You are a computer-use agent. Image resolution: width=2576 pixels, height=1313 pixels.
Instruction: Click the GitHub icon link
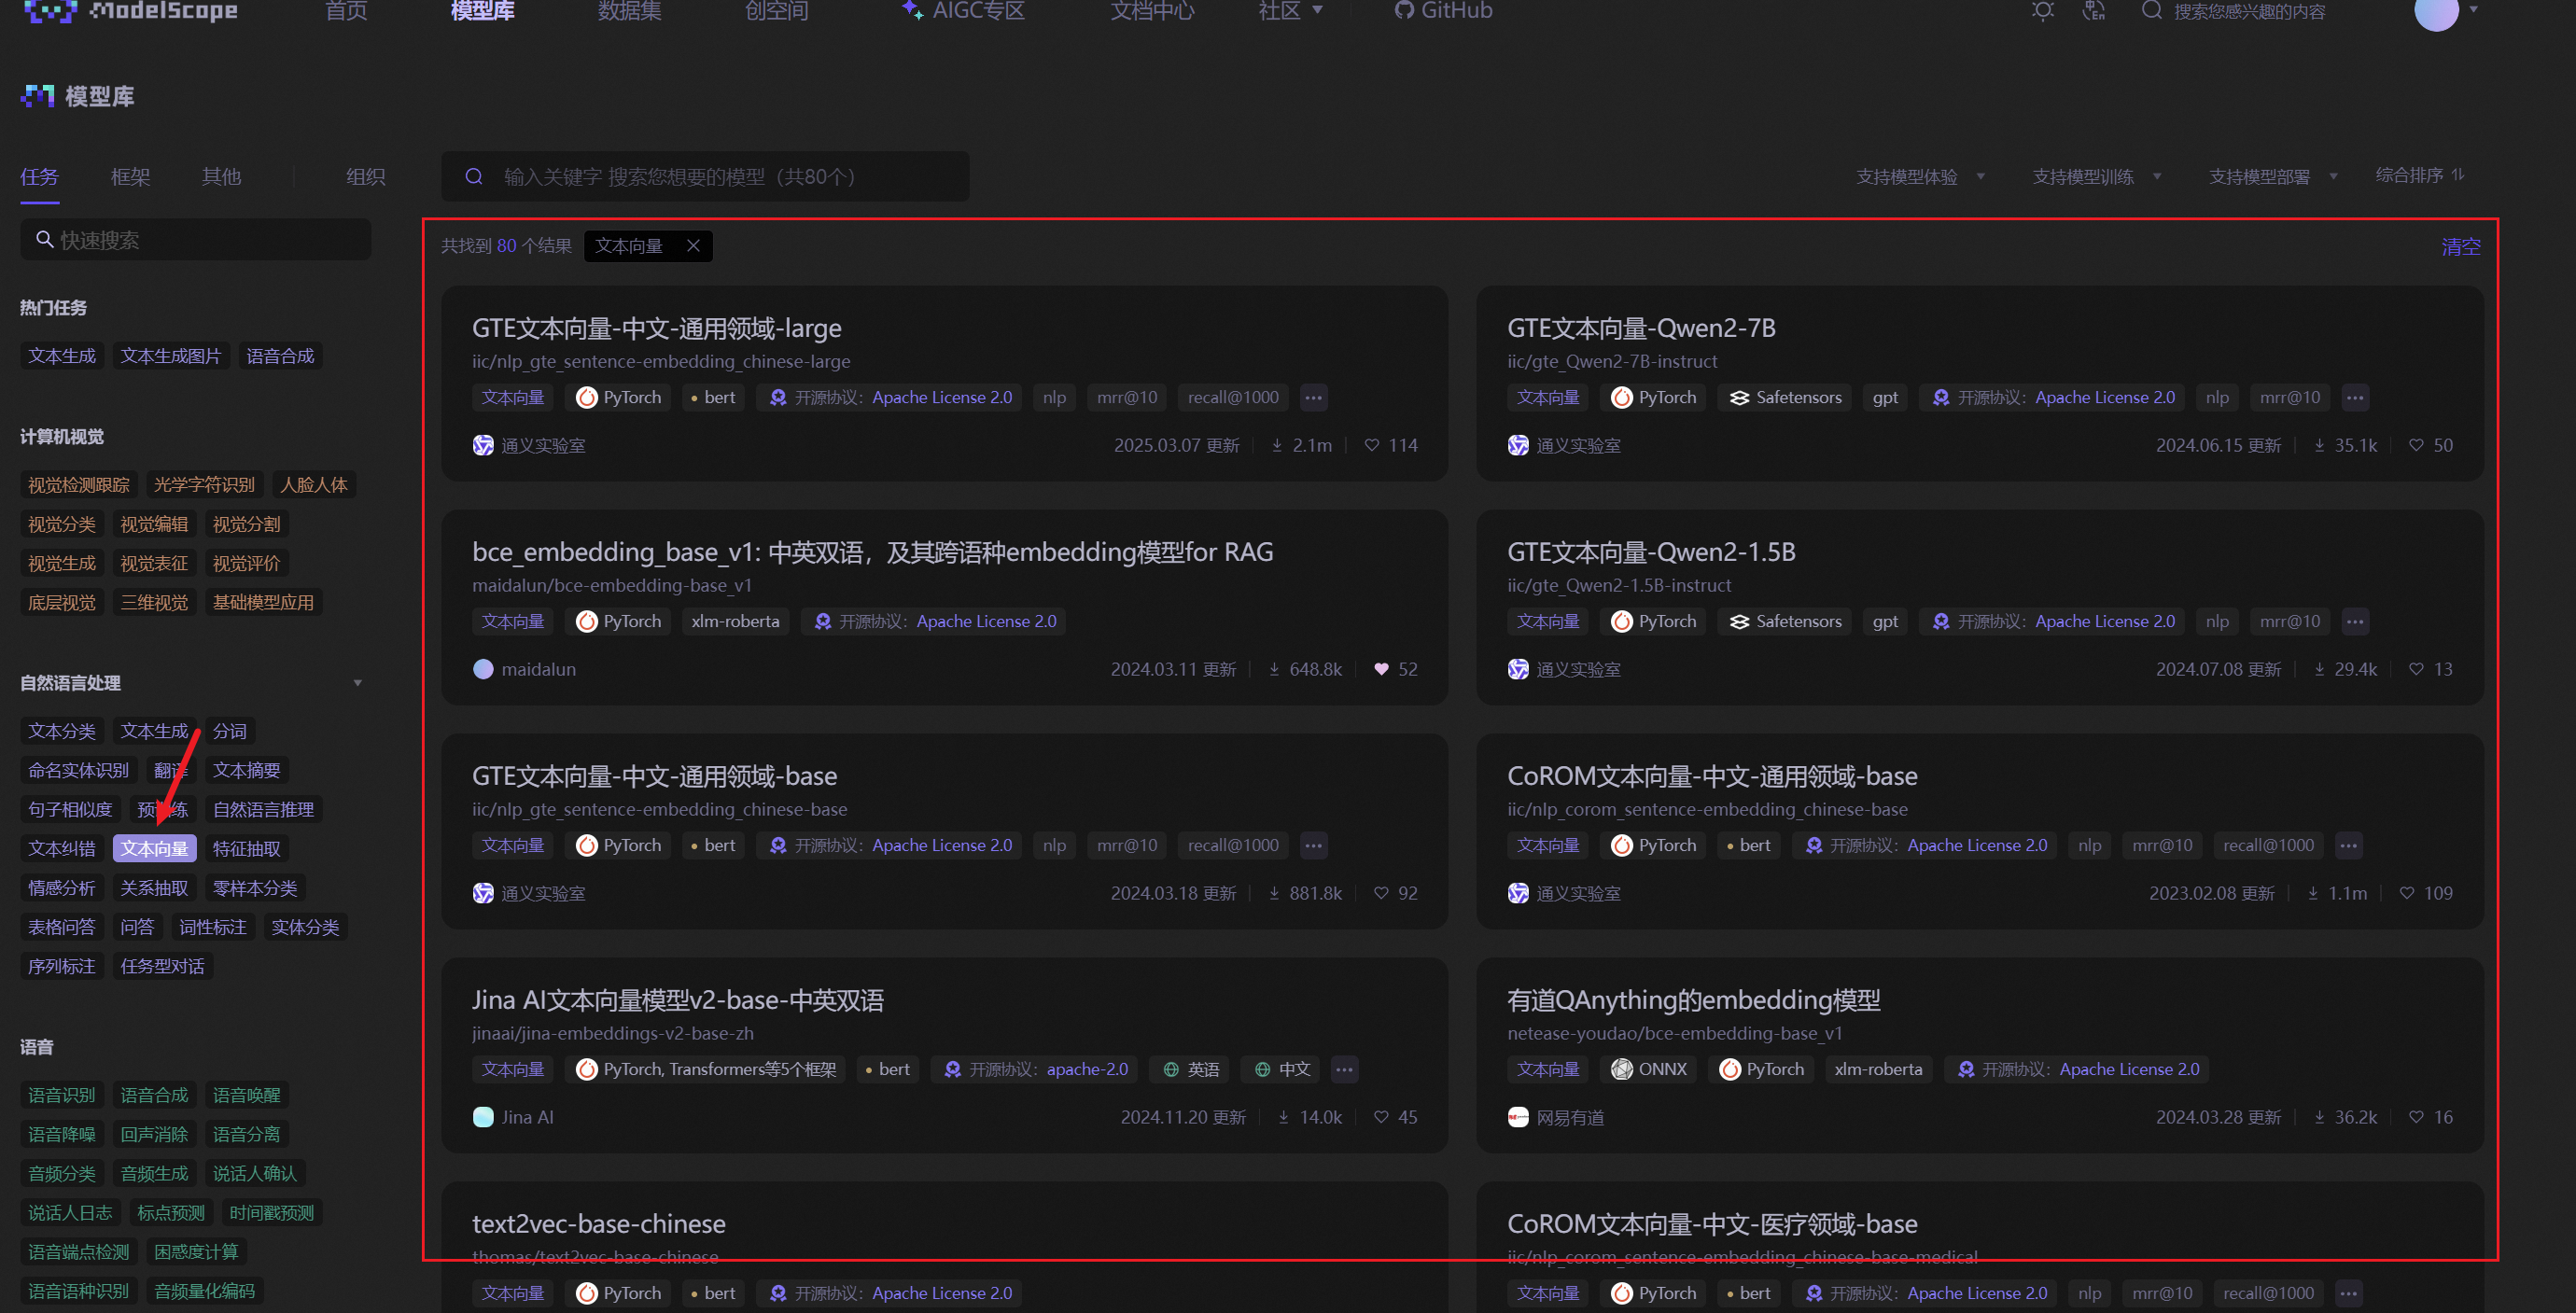[1404, 11]
